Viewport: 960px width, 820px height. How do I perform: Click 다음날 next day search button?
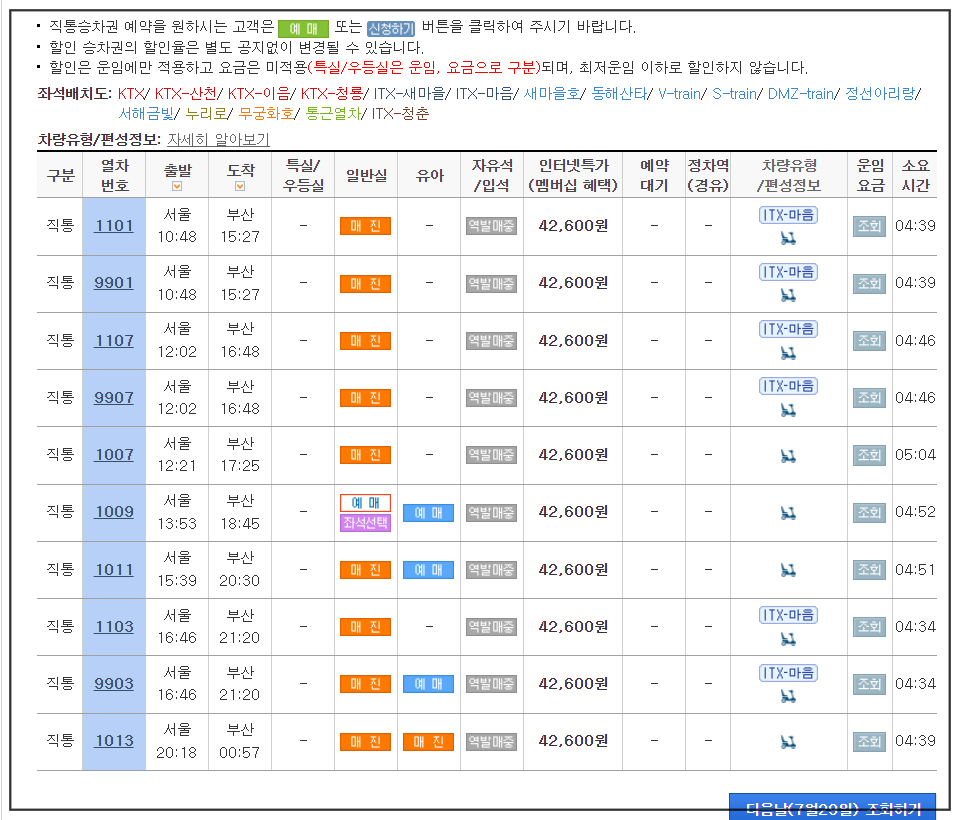click(x=833, y=807)
